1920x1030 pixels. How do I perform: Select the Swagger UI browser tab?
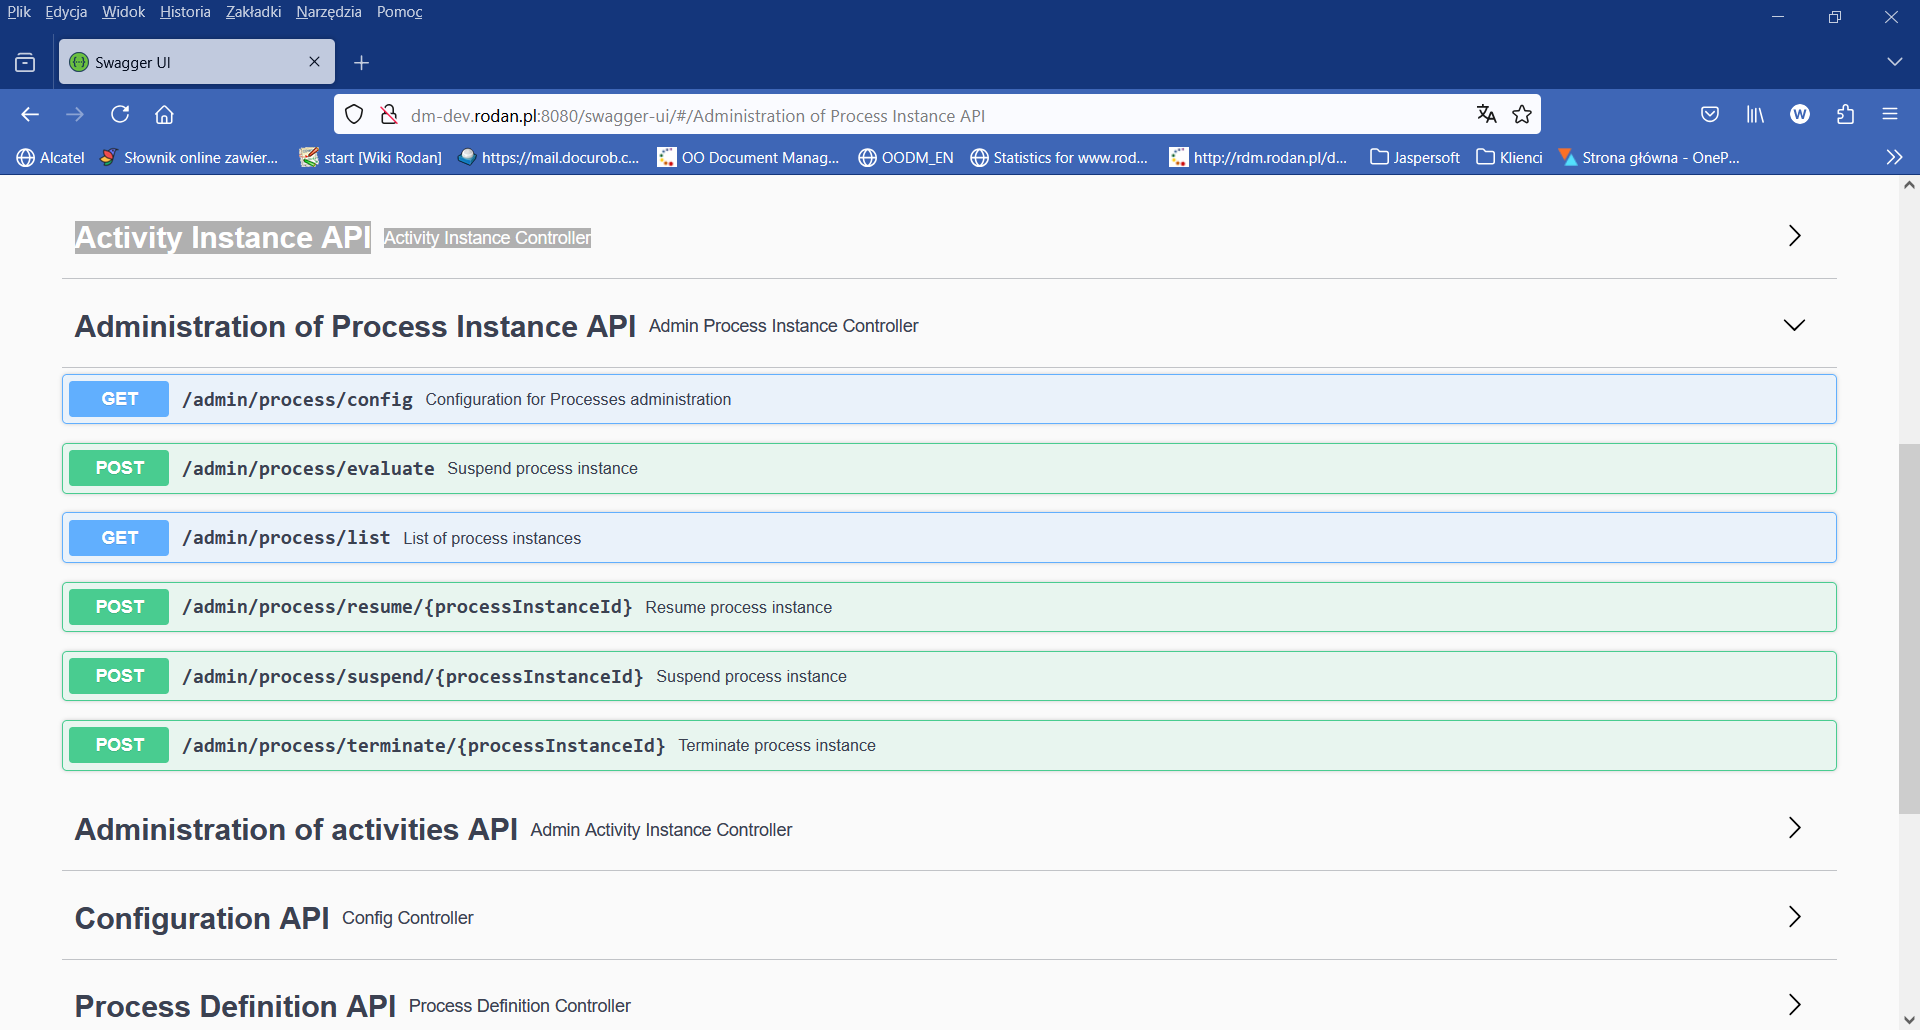[x=180, y=61]
